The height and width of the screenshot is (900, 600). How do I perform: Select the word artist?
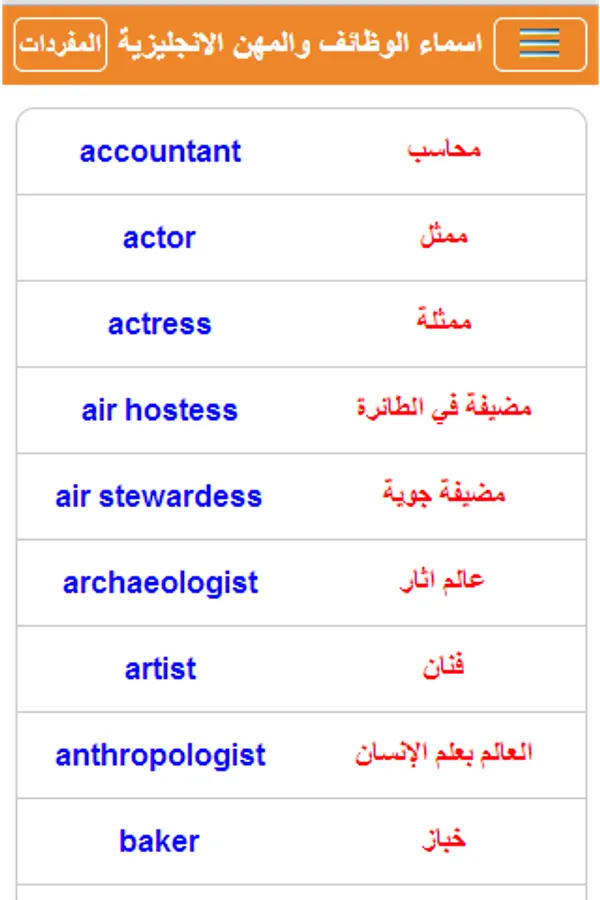[x=160, y=669]
